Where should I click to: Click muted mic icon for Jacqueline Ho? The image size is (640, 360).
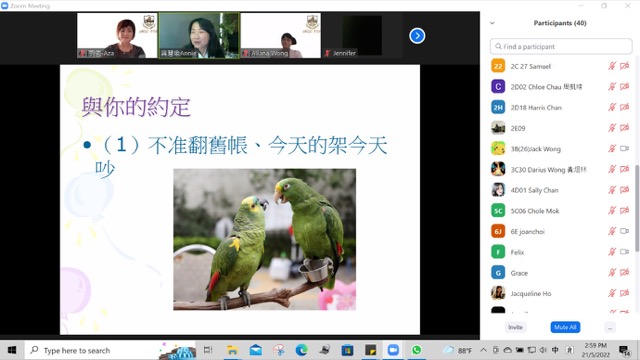pyautogui.click(x=612, y=293)
